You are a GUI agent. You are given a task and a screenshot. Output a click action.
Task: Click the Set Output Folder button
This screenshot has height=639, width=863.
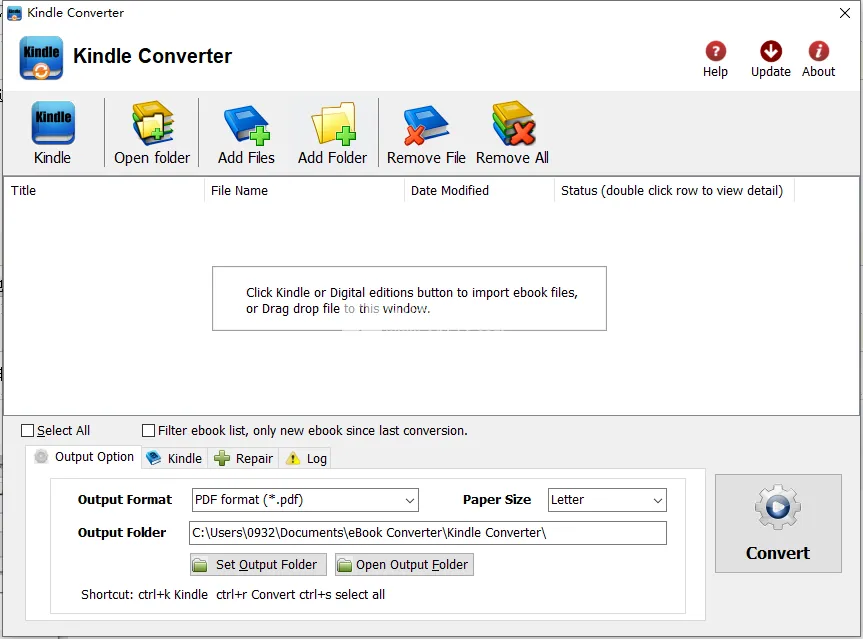click(x=258, y=565)
